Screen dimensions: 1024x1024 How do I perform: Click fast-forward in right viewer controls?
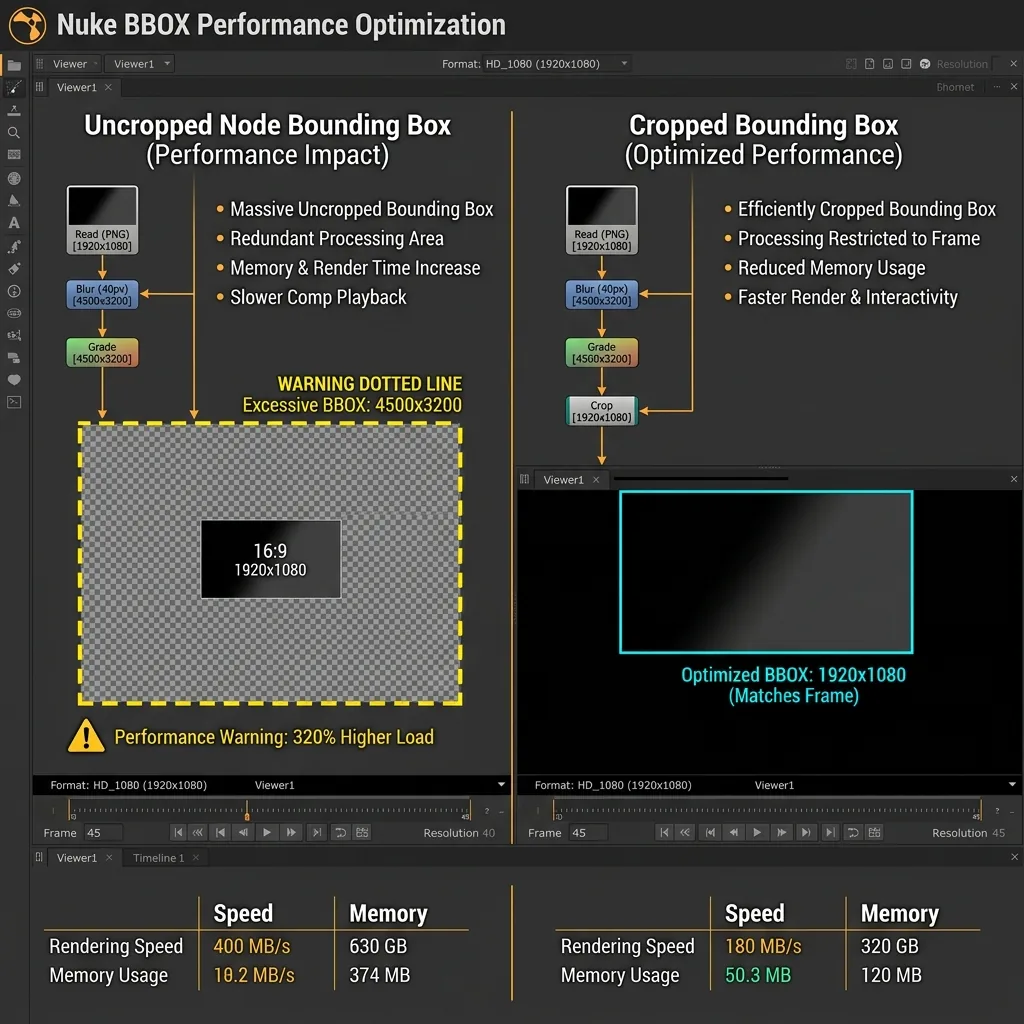(x=781, y=832)
